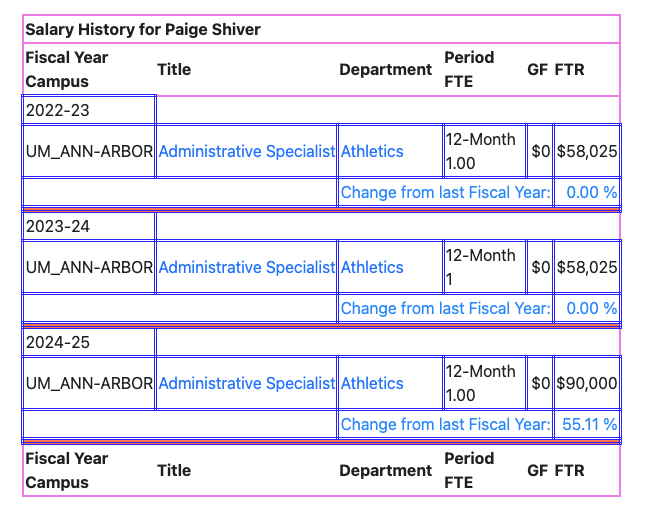The image size is (650, 521).
Task: Click the top Title column header
Action: [174, 70]
